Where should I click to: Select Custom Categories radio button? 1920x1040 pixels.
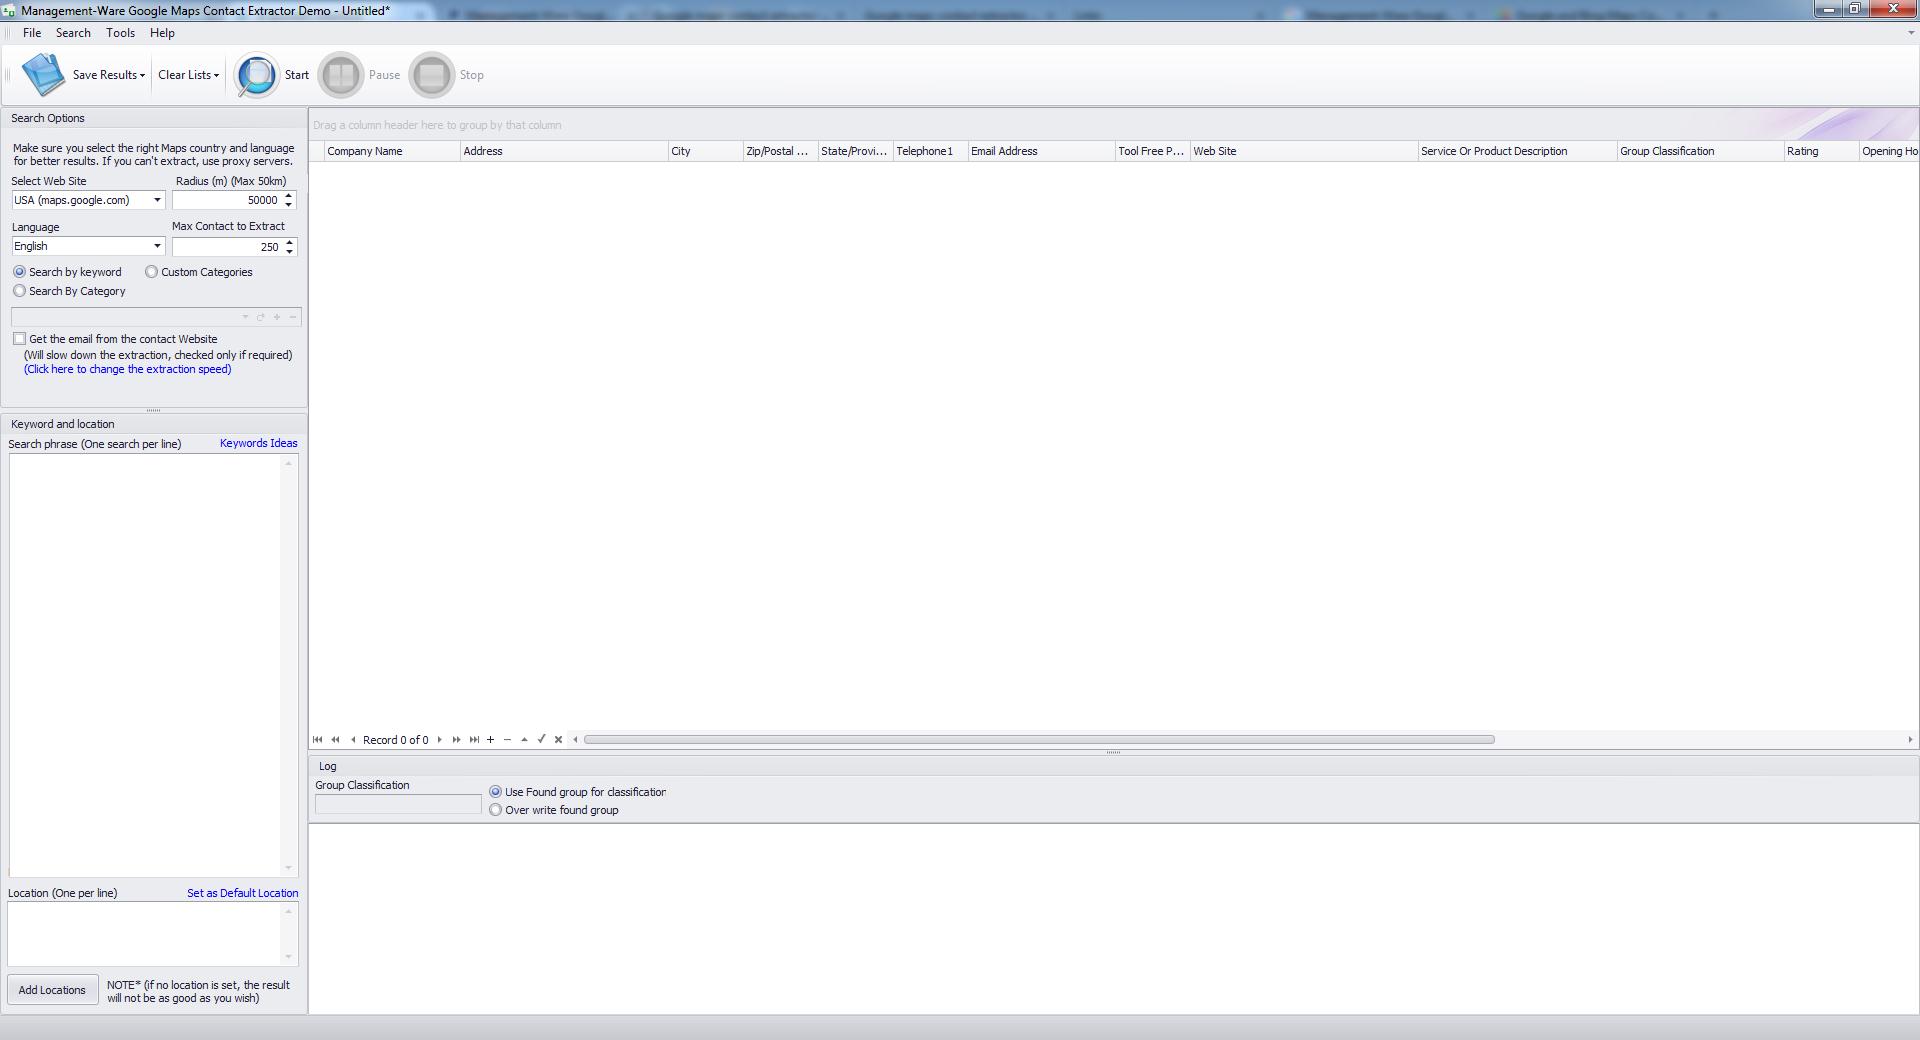click(151, 272)
